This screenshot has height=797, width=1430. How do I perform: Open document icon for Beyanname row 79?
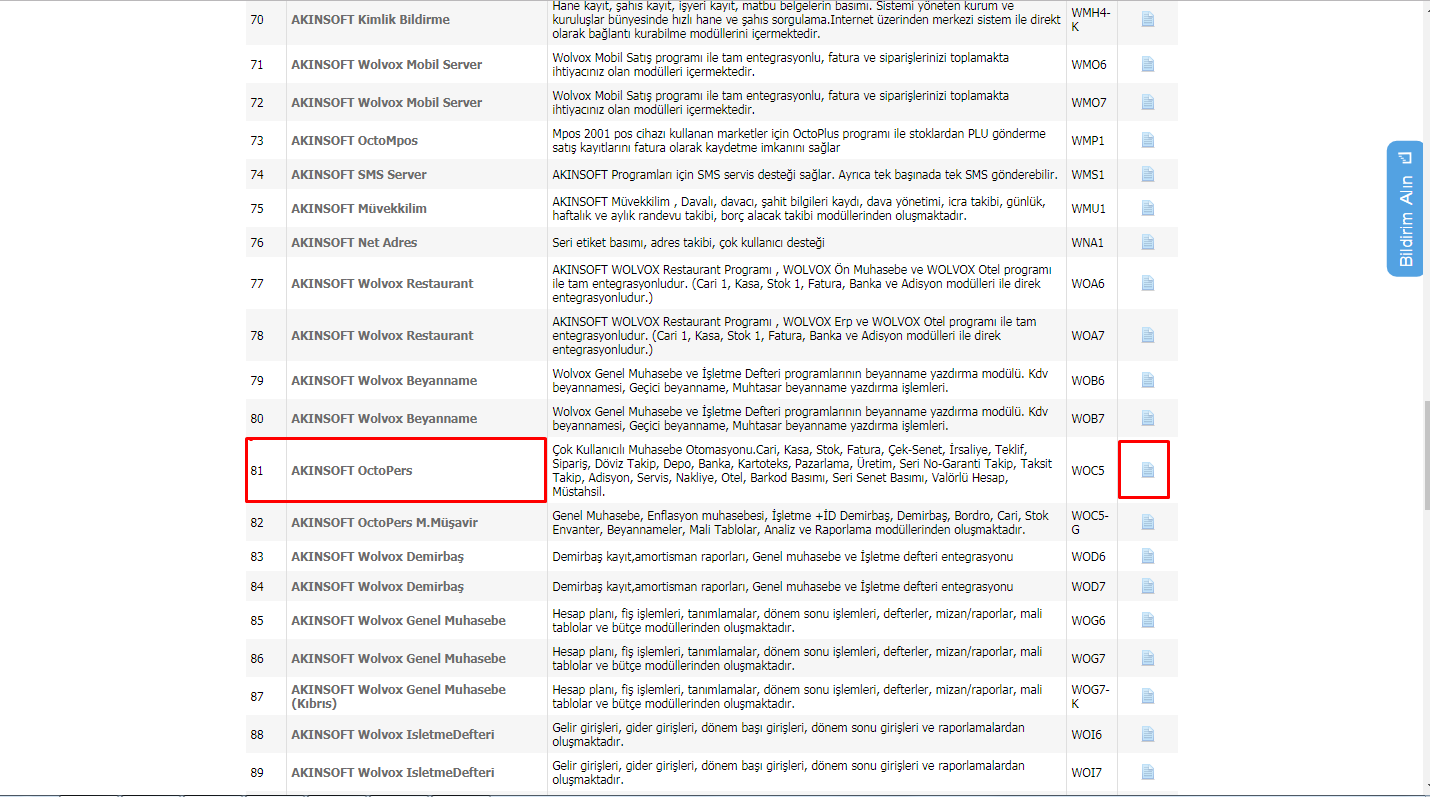coord(1147,380)
